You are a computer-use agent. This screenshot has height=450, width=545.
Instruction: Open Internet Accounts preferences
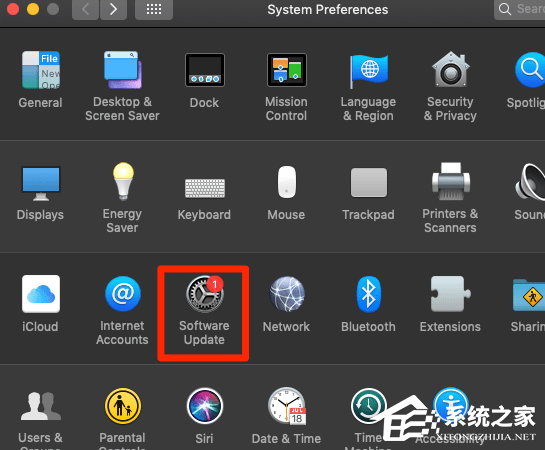pos(123,294)
